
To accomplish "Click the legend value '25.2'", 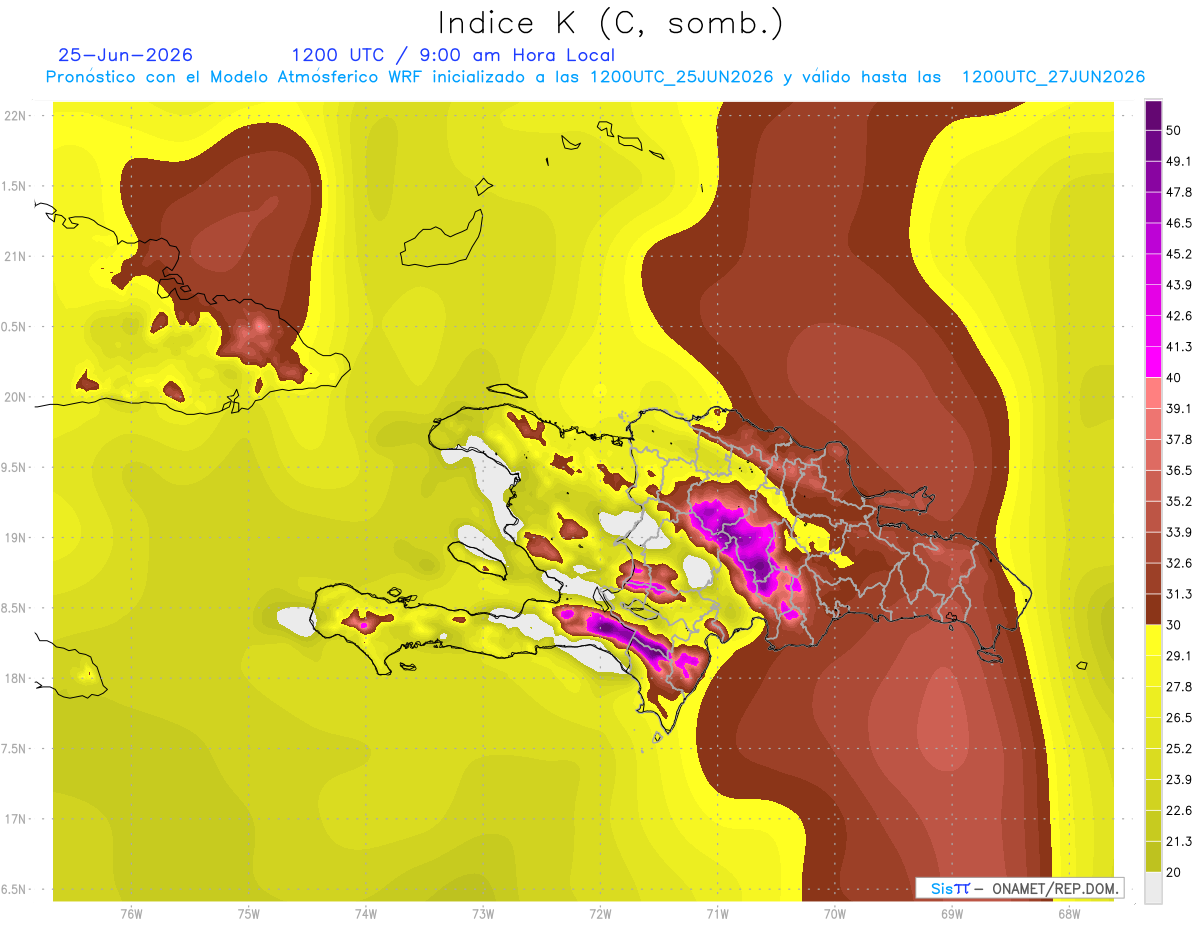I will [1178, 749].
